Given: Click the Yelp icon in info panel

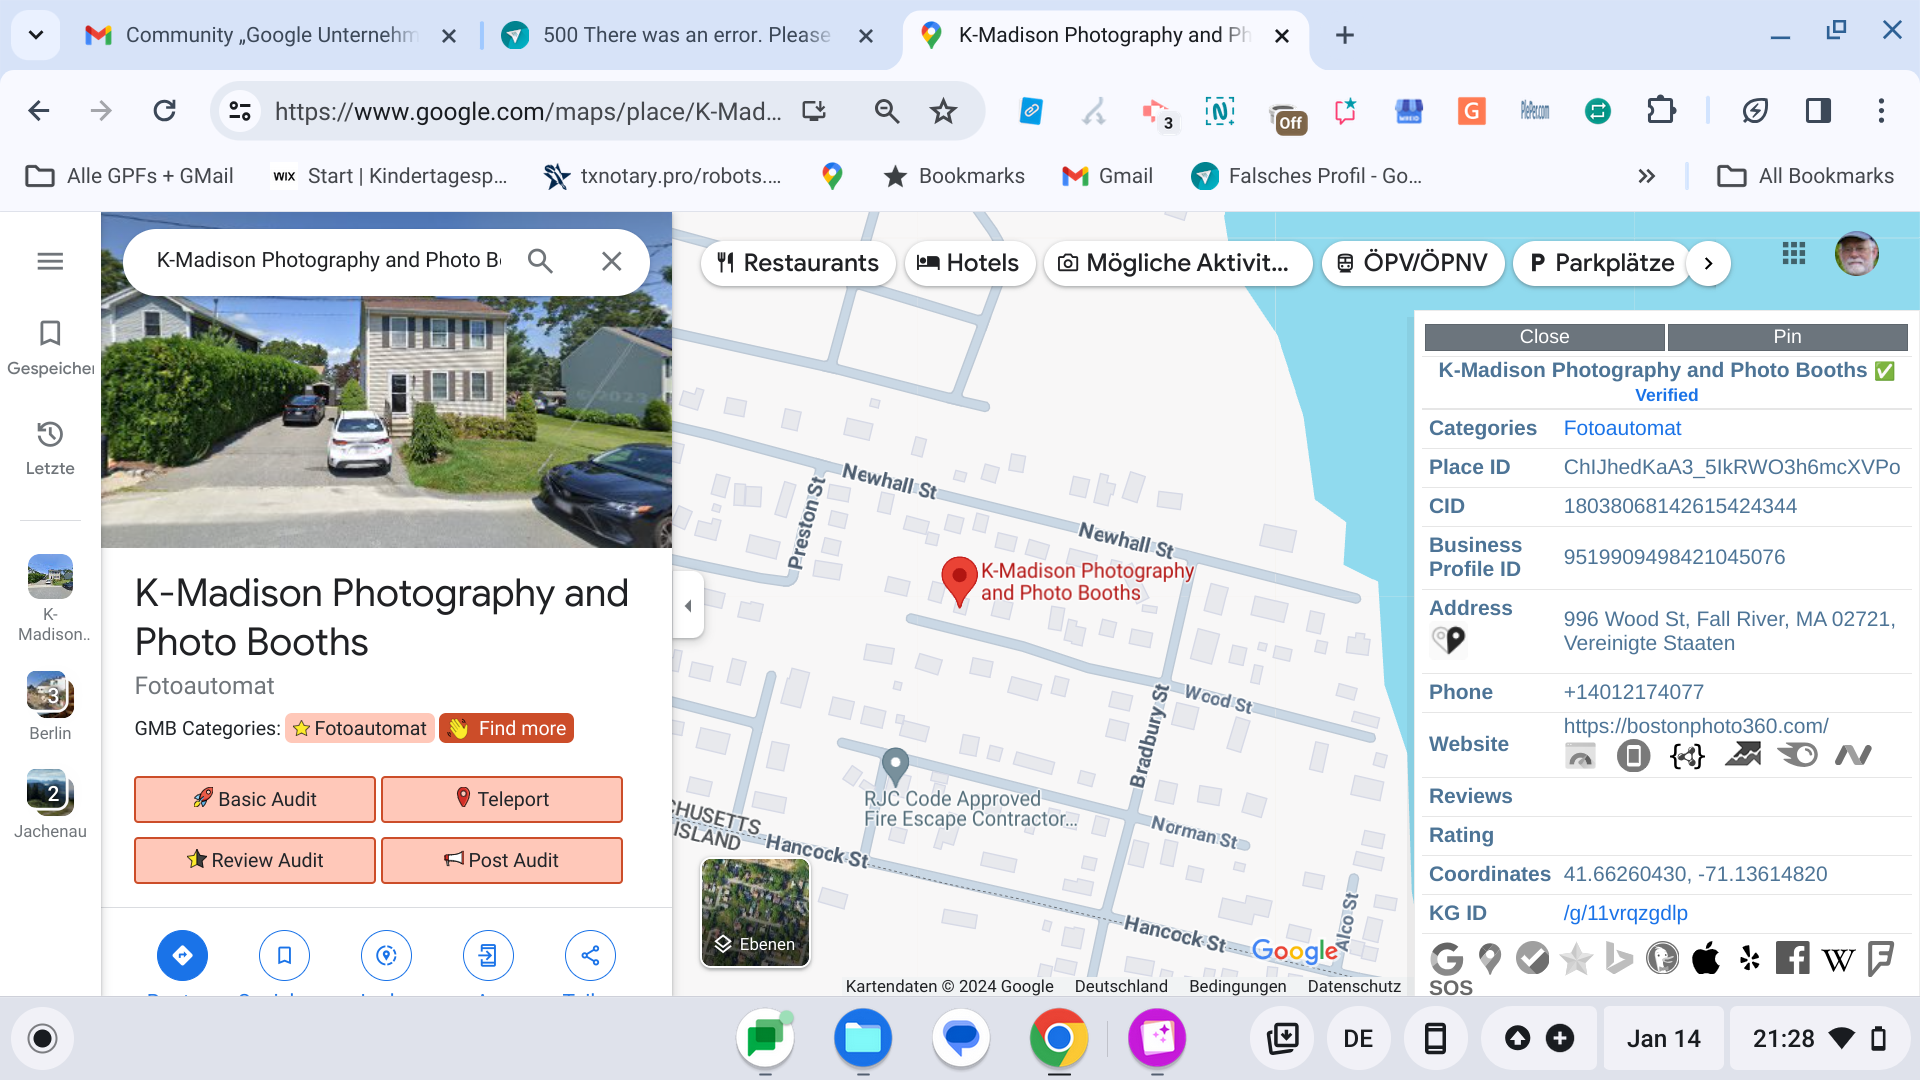Looking at the screenshot, I should pyautogui.click(x=1749, y=958).
